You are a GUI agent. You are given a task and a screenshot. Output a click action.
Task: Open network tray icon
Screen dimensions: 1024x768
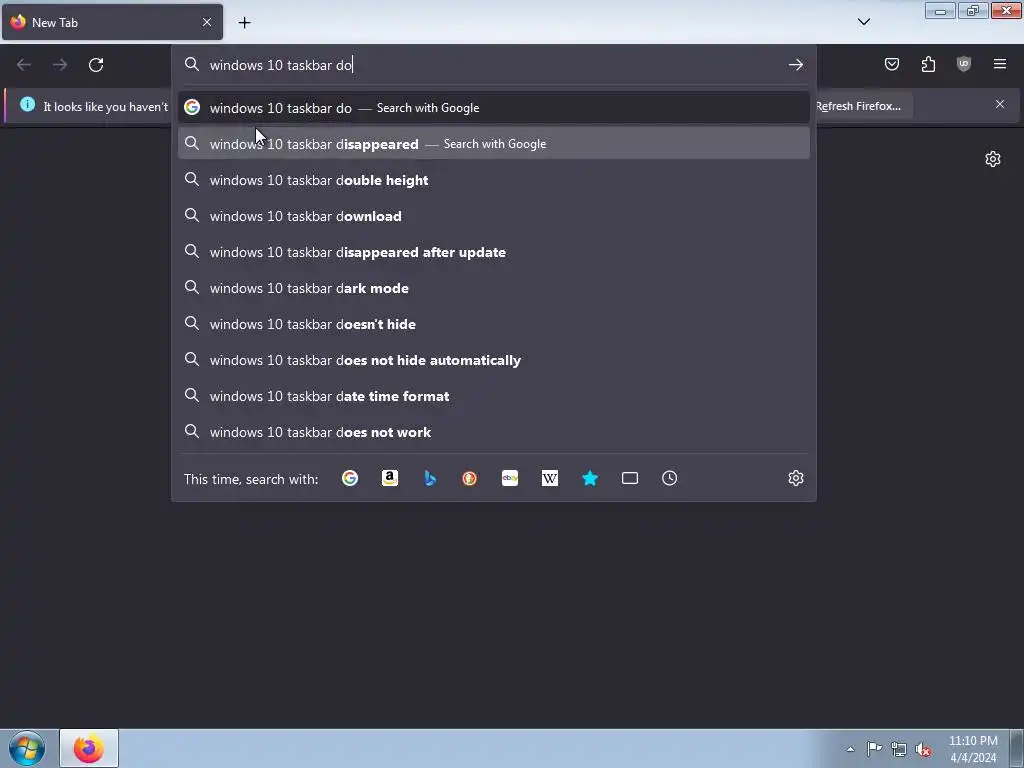(899, 749)
